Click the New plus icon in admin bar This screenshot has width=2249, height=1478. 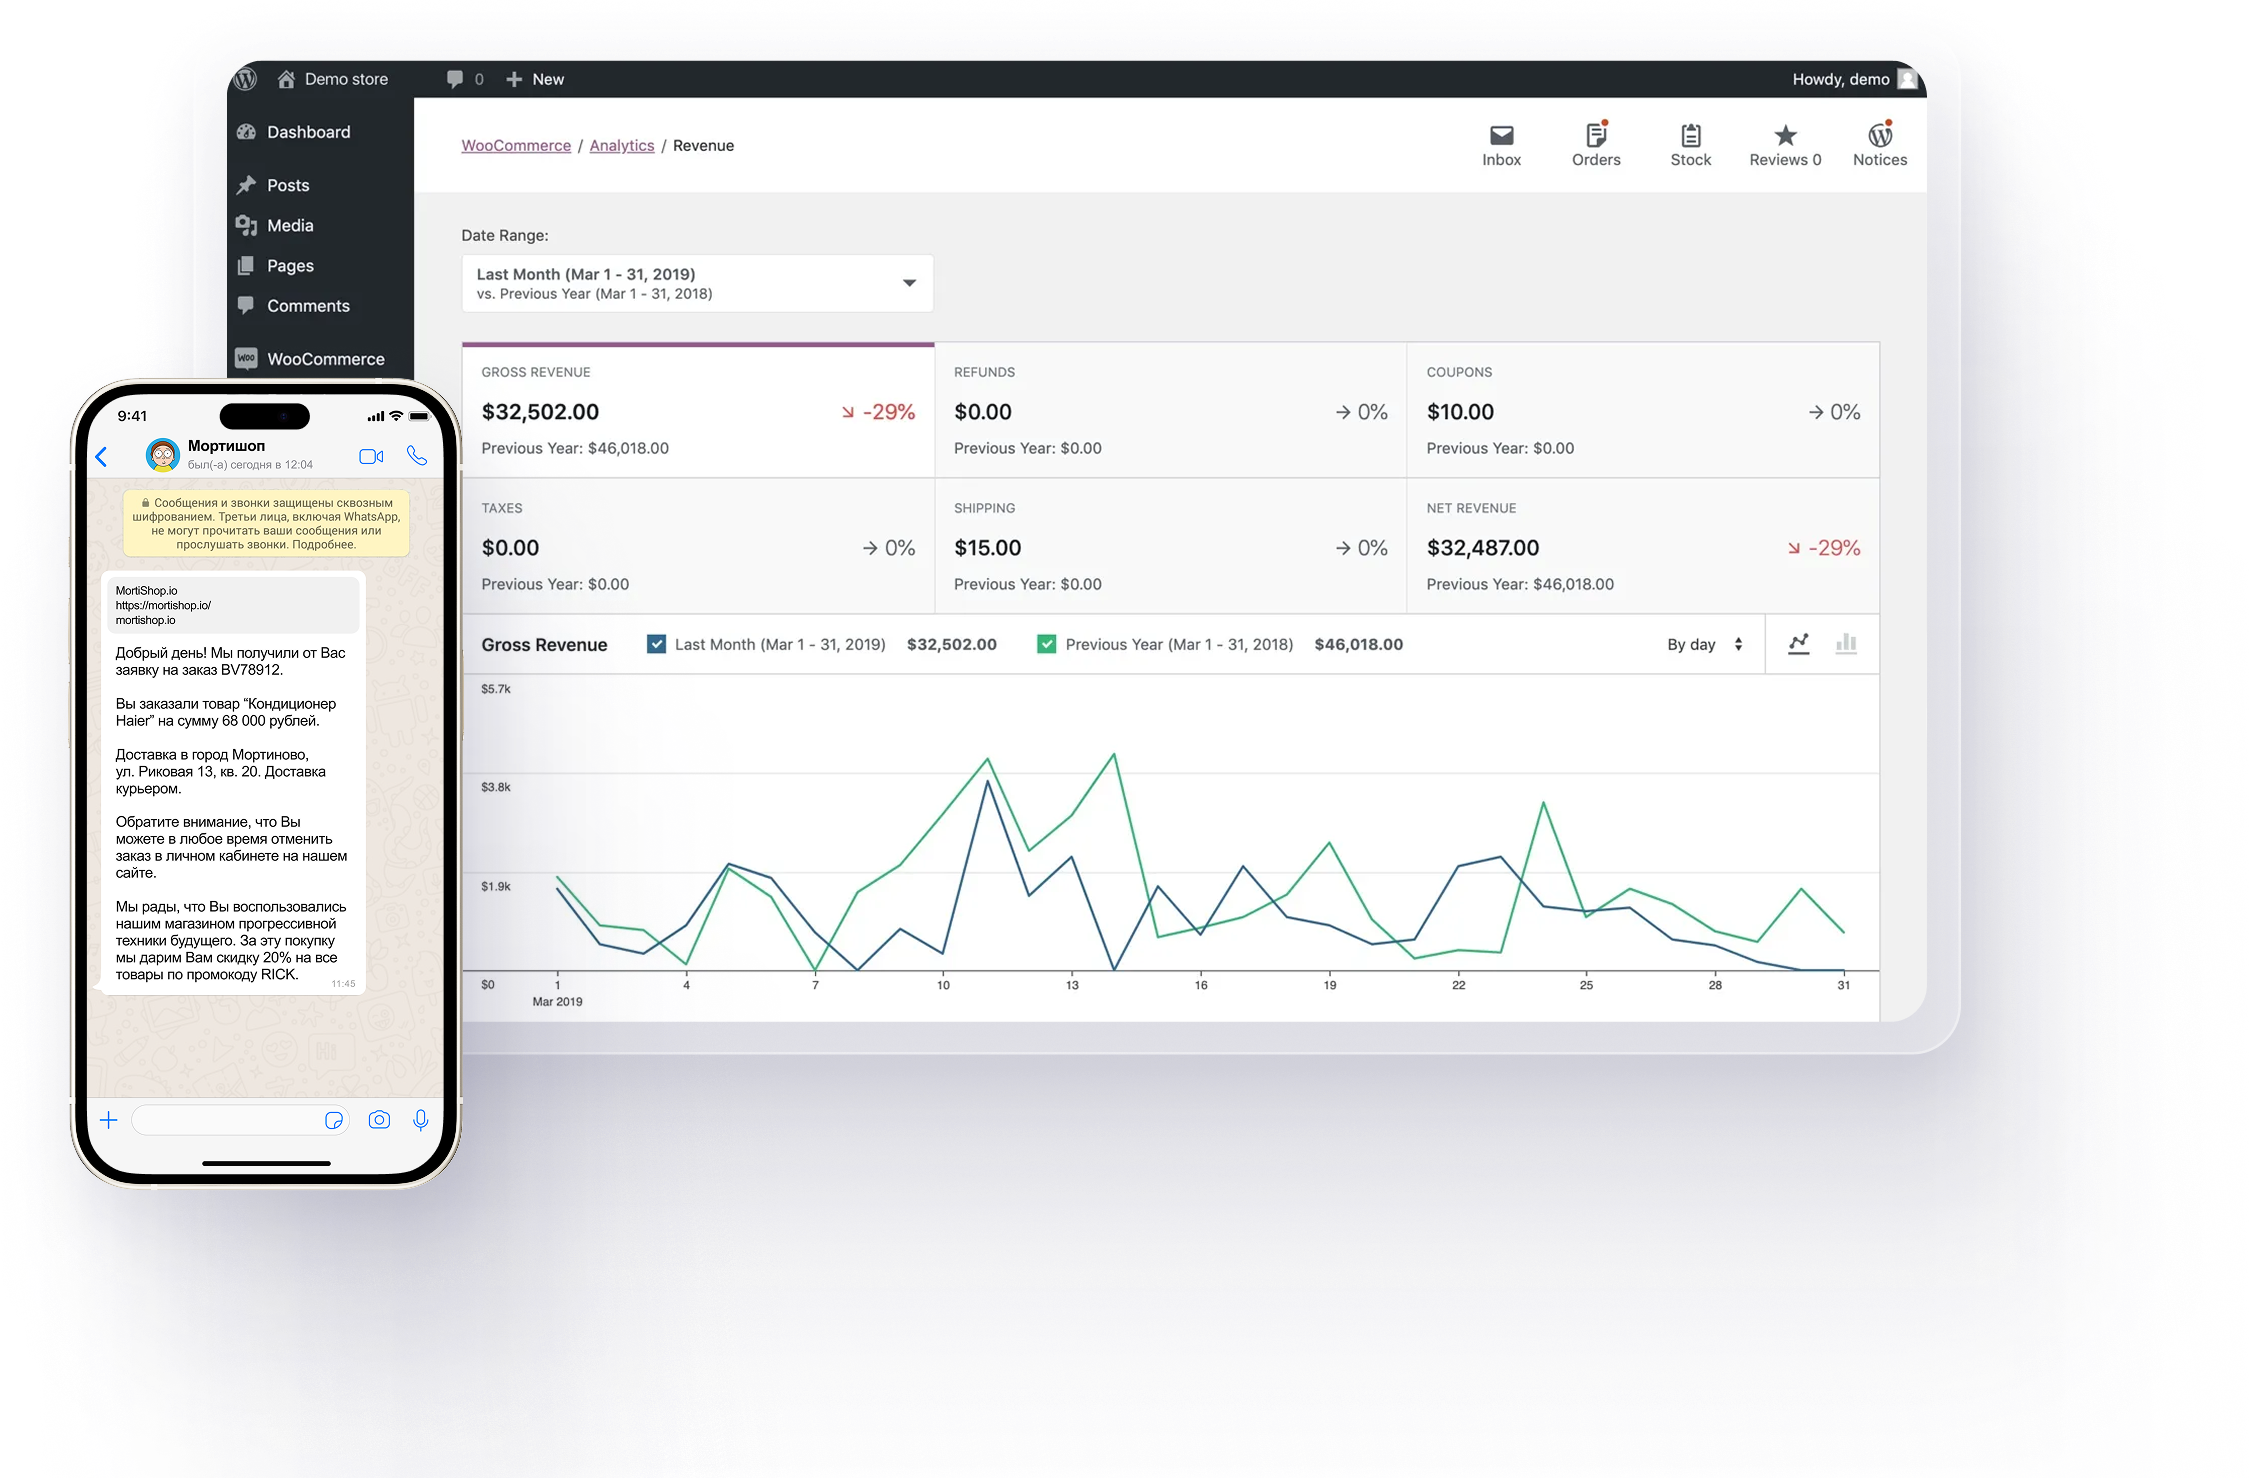pyautogui.click(x=514, y=79)
